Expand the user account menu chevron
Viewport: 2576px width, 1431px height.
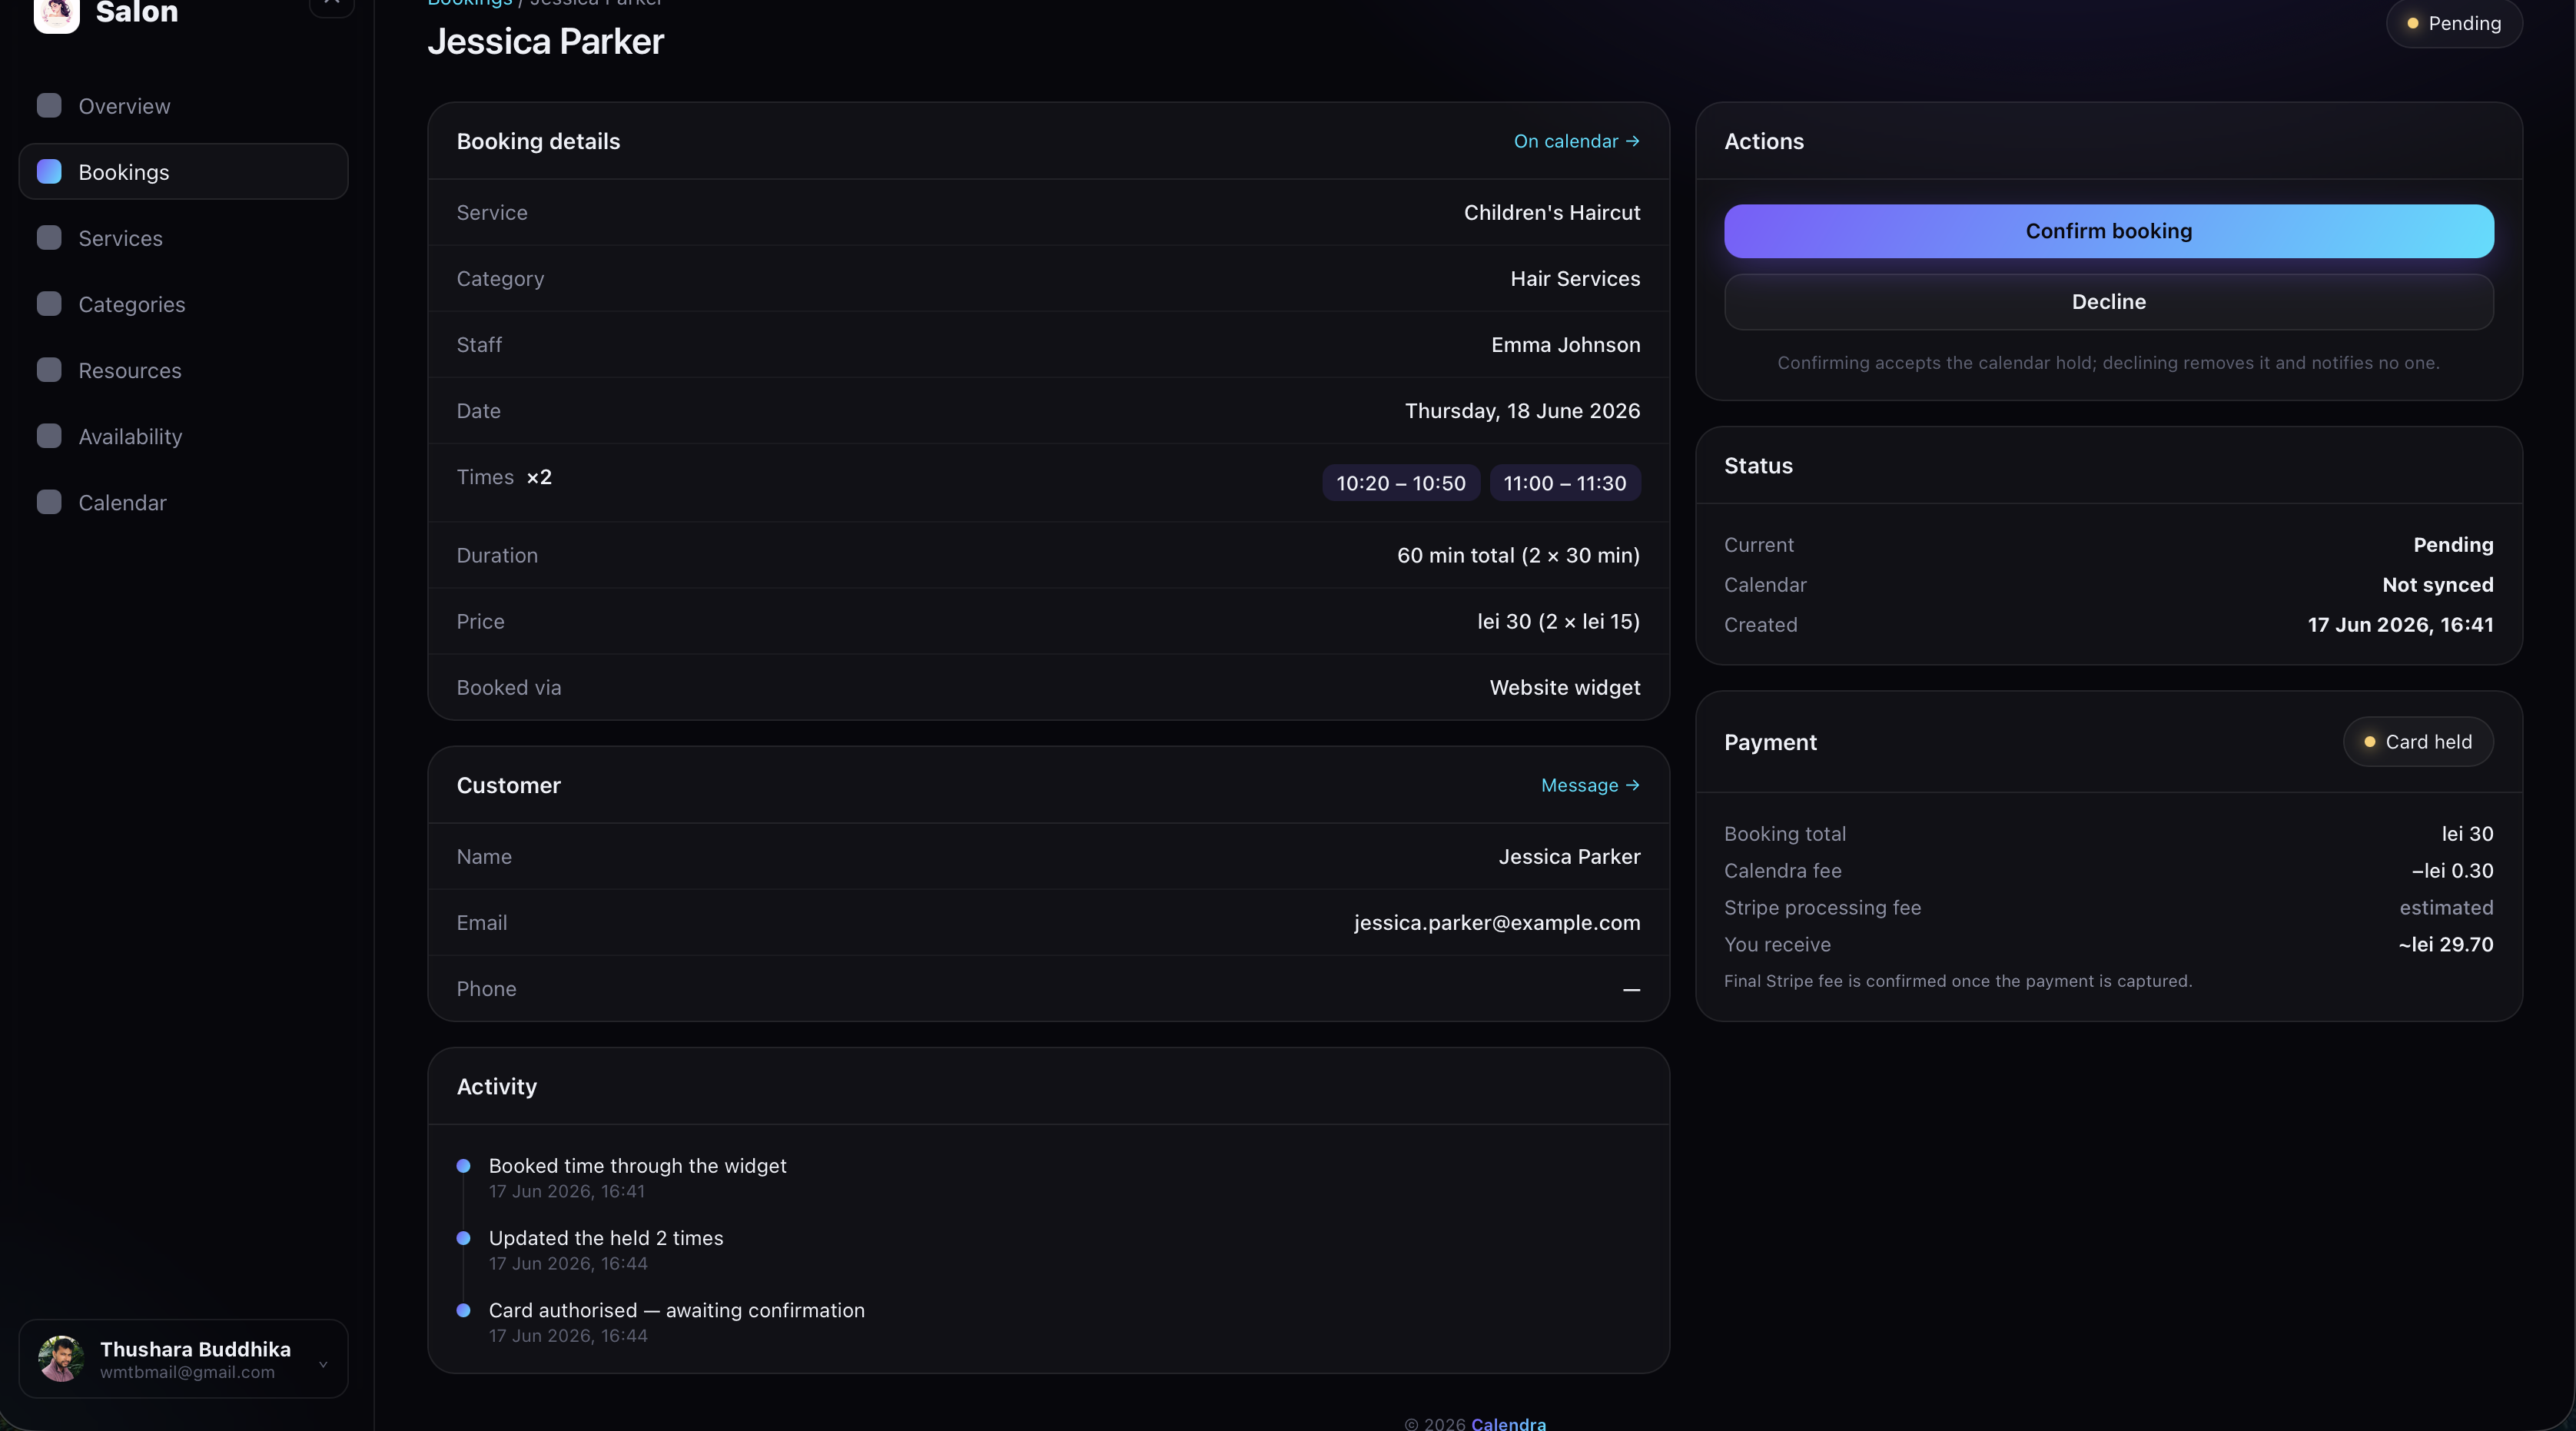tap(323, 1364)
